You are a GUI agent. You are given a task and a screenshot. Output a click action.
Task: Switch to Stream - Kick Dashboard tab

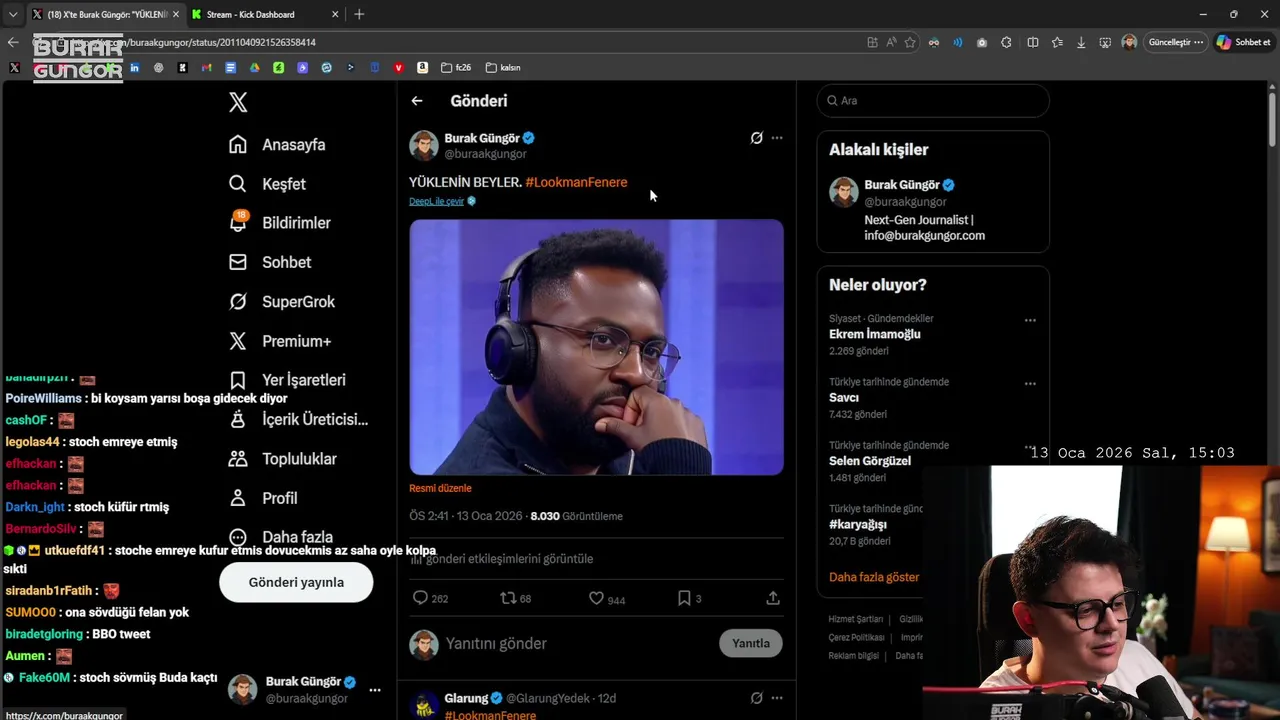(x=265, y=14)
